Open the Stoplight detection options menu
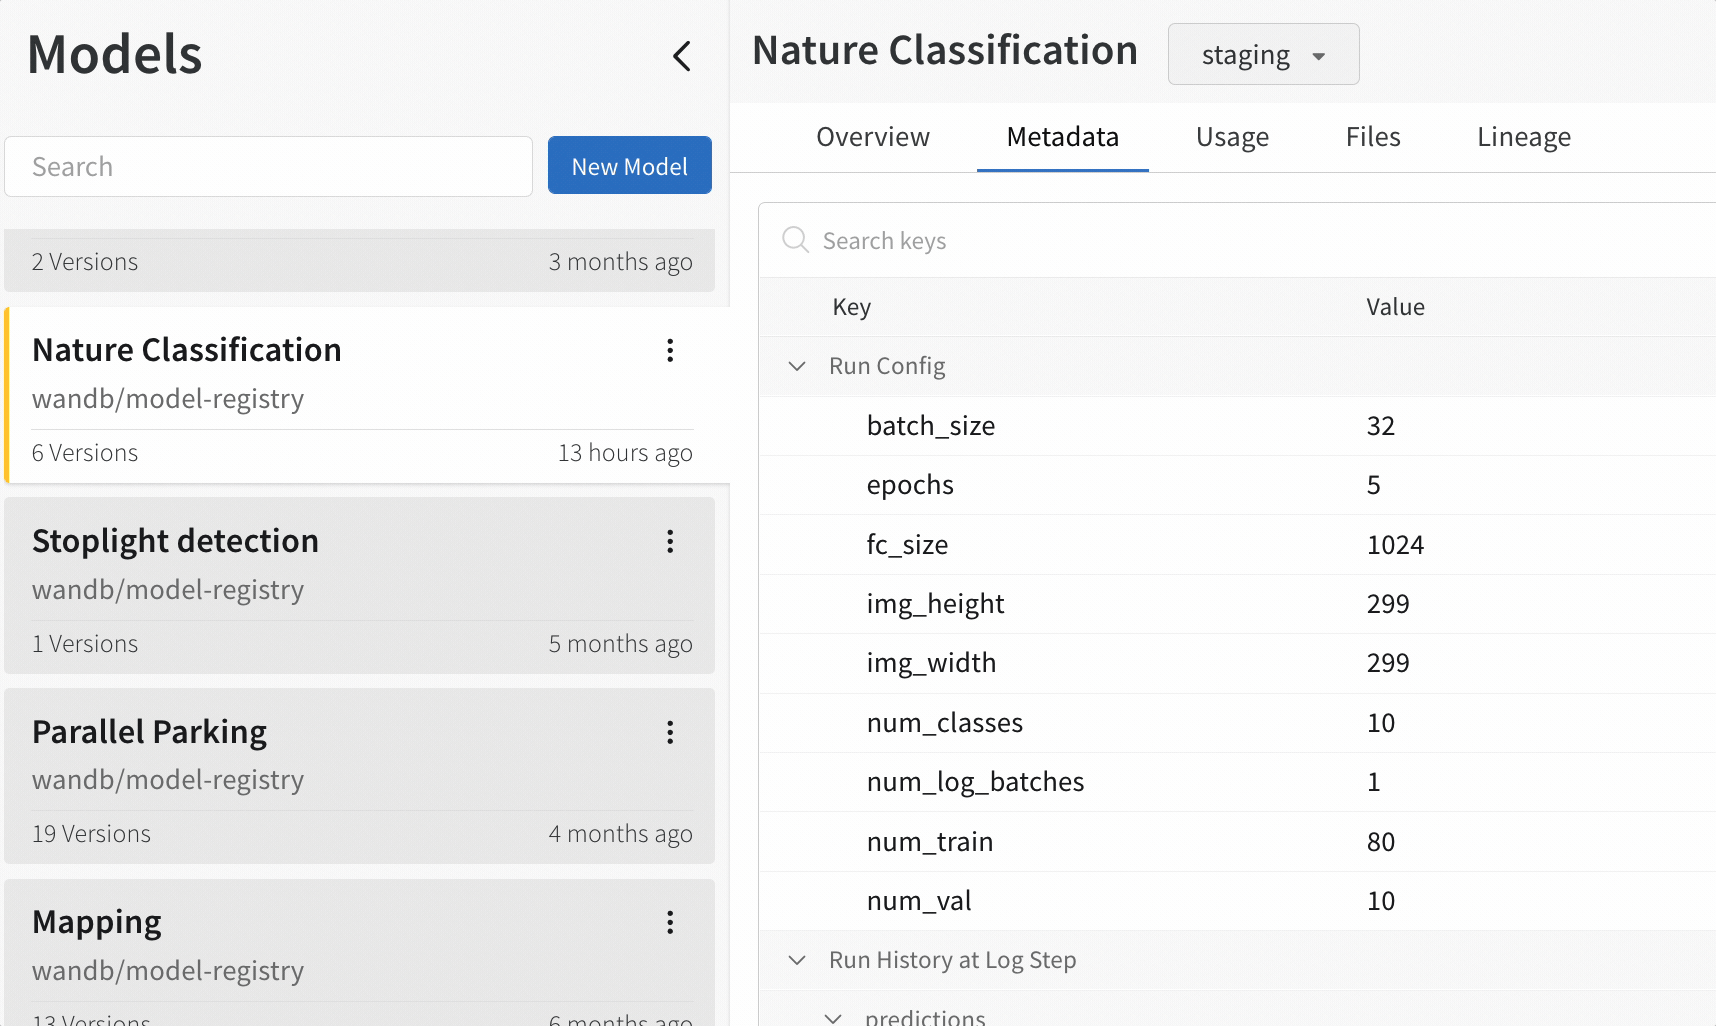Screen dimensions: 1716x1026 click(670, 541)
